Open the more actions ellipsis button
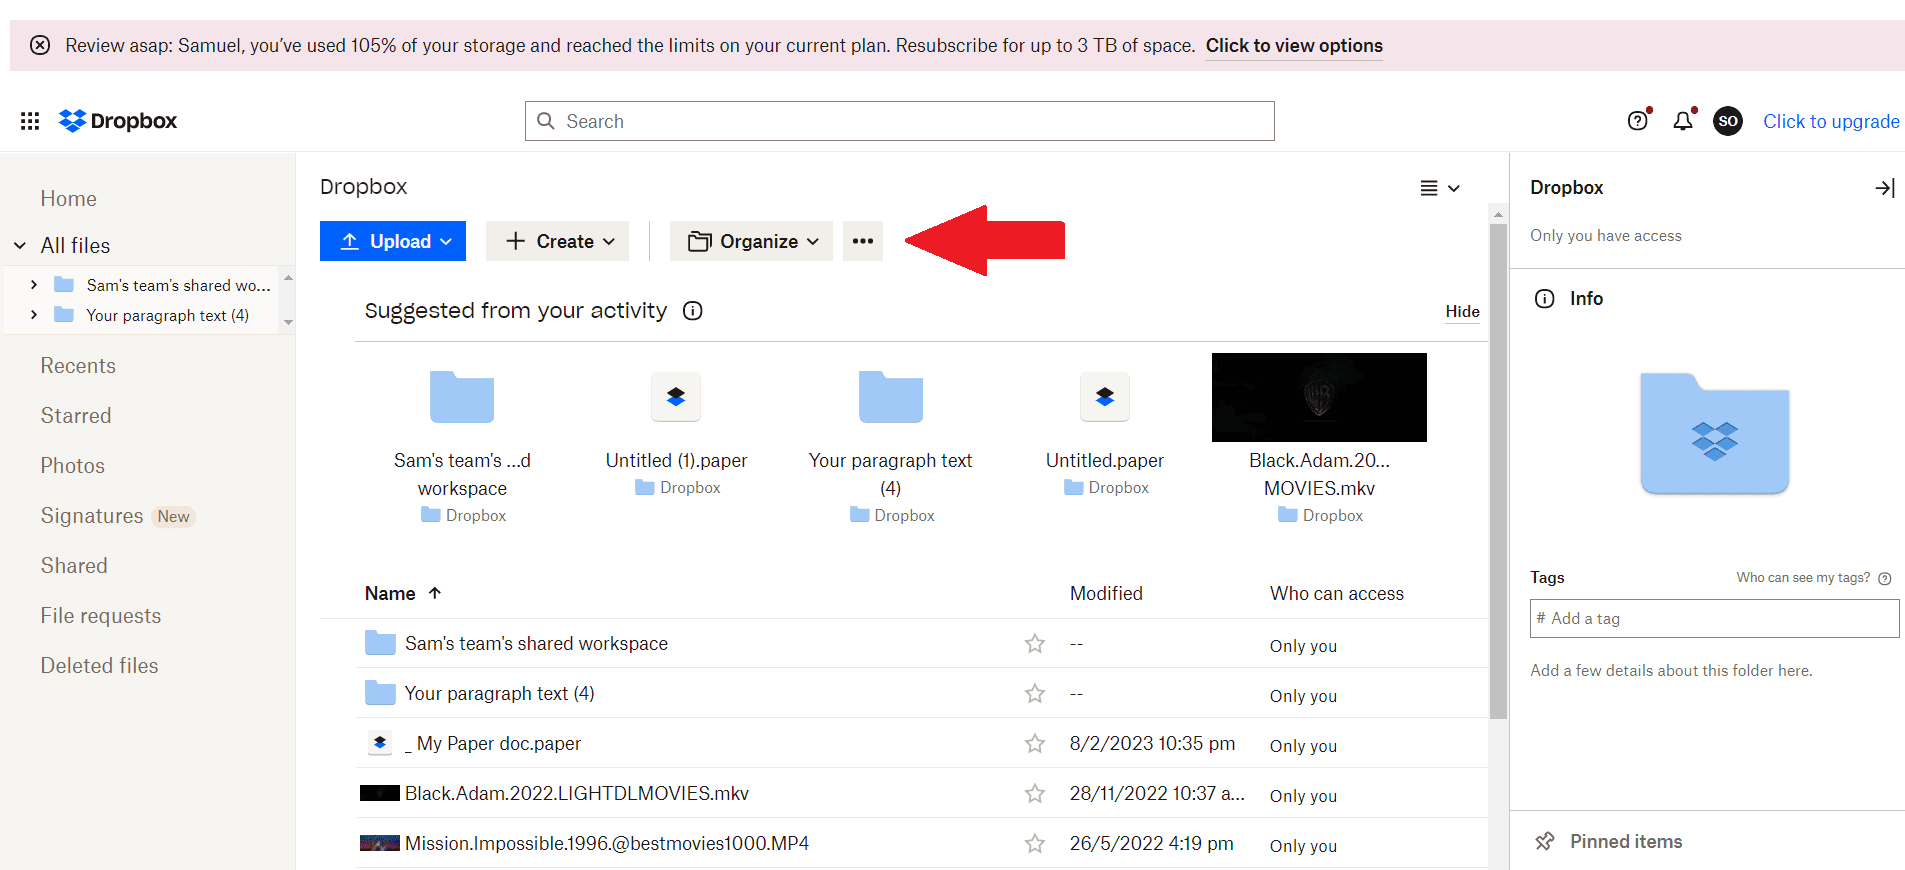This screenshot has width=1905, height=870. click(863, 241)
